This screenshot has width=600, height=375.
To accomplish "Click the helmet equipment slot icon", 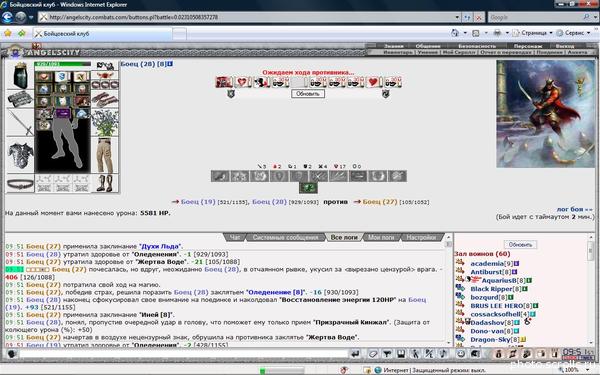I will coord(20,76).
